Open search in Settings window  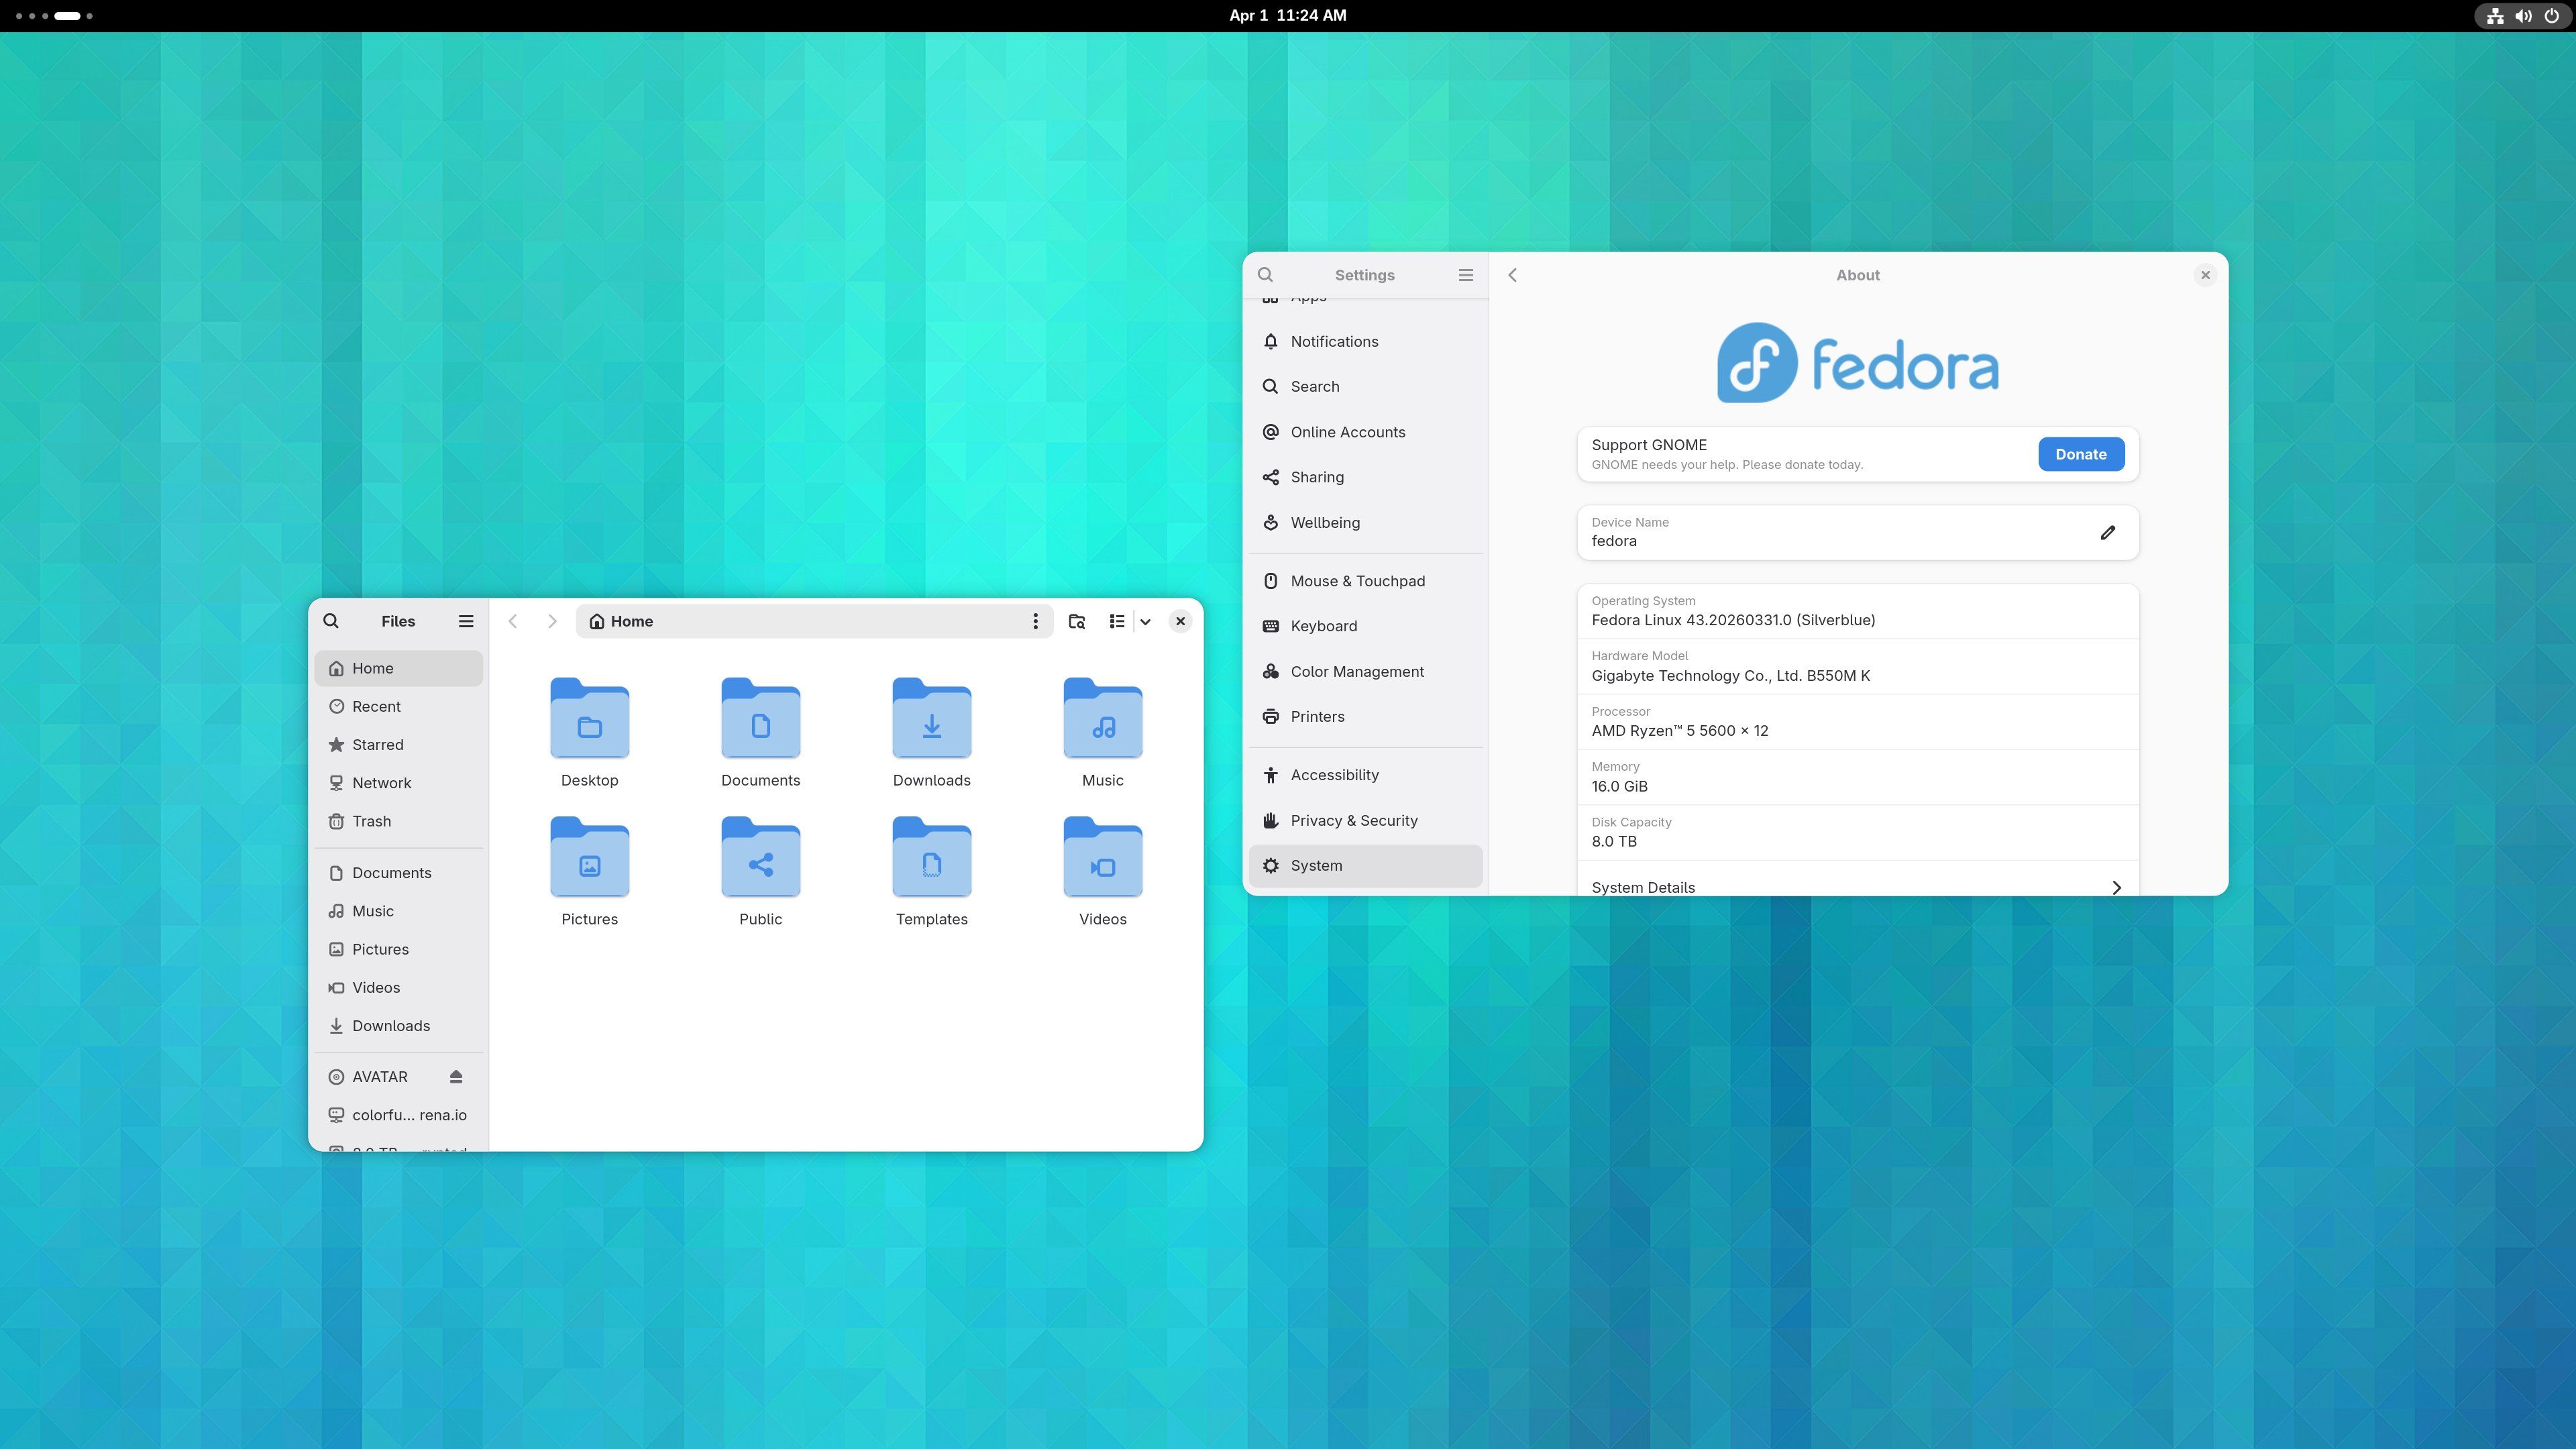coord(1265,275)
